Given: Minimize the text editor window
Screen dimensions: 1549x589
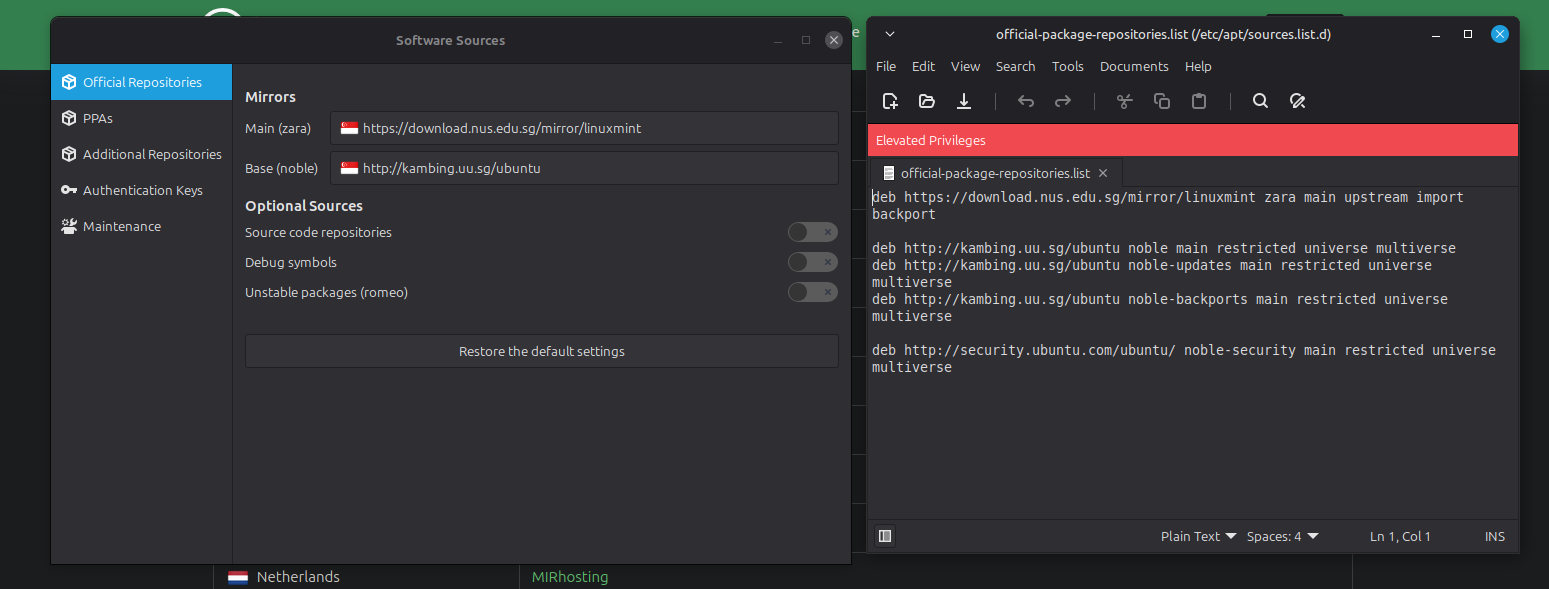Looking at the screenshot, I should [1437, 34].
